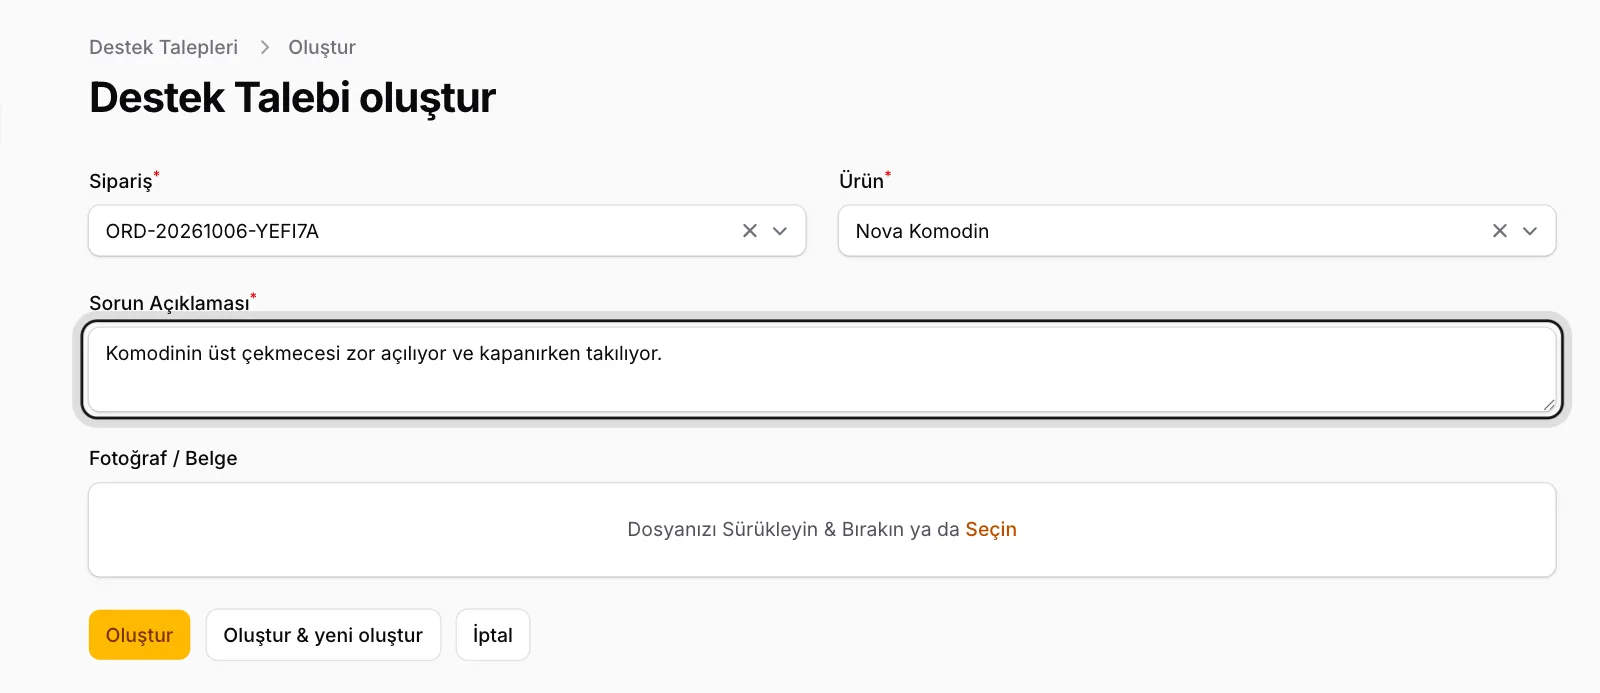Expand the Sipariş dropdown chevron
Screen dimensions: 1600x693
pyautogui.click(x=781, y=231)
